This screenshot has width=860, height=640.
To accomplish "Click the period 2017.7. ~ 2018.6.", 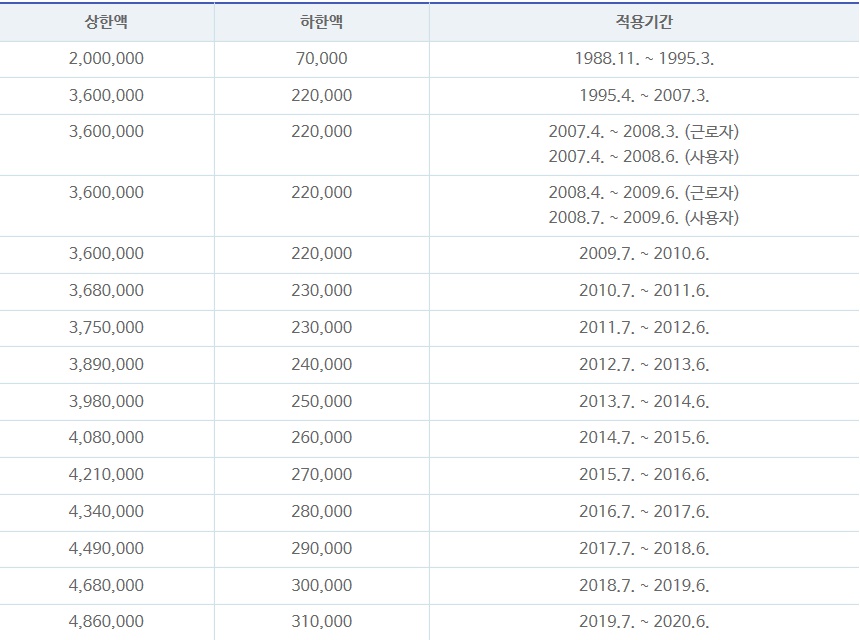I will coord(644,548).
